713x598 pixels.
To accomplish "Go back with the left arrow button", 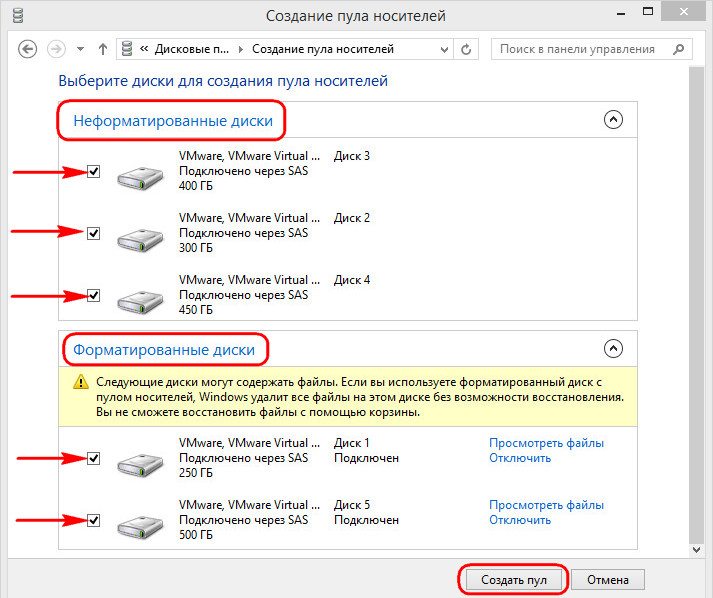I will 27,49.
